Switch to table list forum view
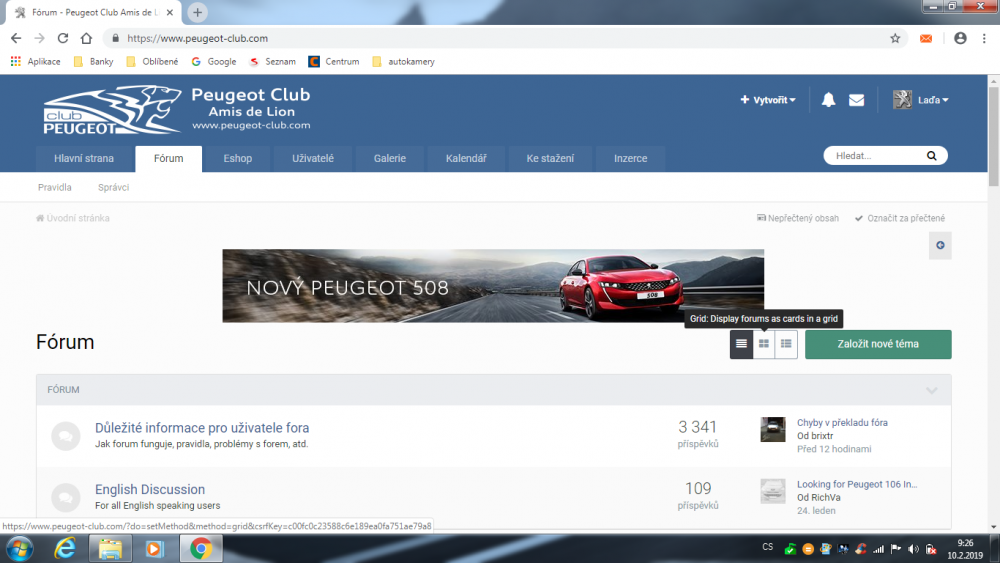 [741, 344]
